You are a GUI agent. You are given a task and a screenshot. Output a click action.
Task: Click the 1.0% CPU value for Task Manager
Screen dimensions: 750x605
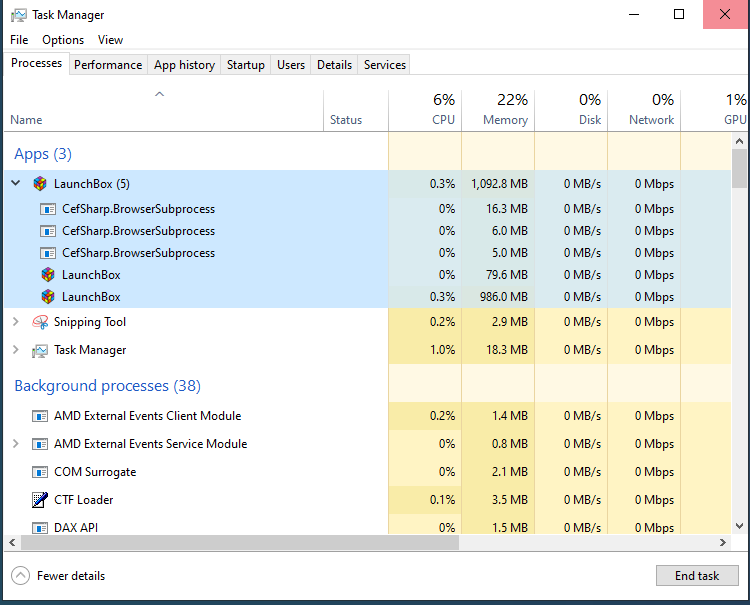pos(442,350)
